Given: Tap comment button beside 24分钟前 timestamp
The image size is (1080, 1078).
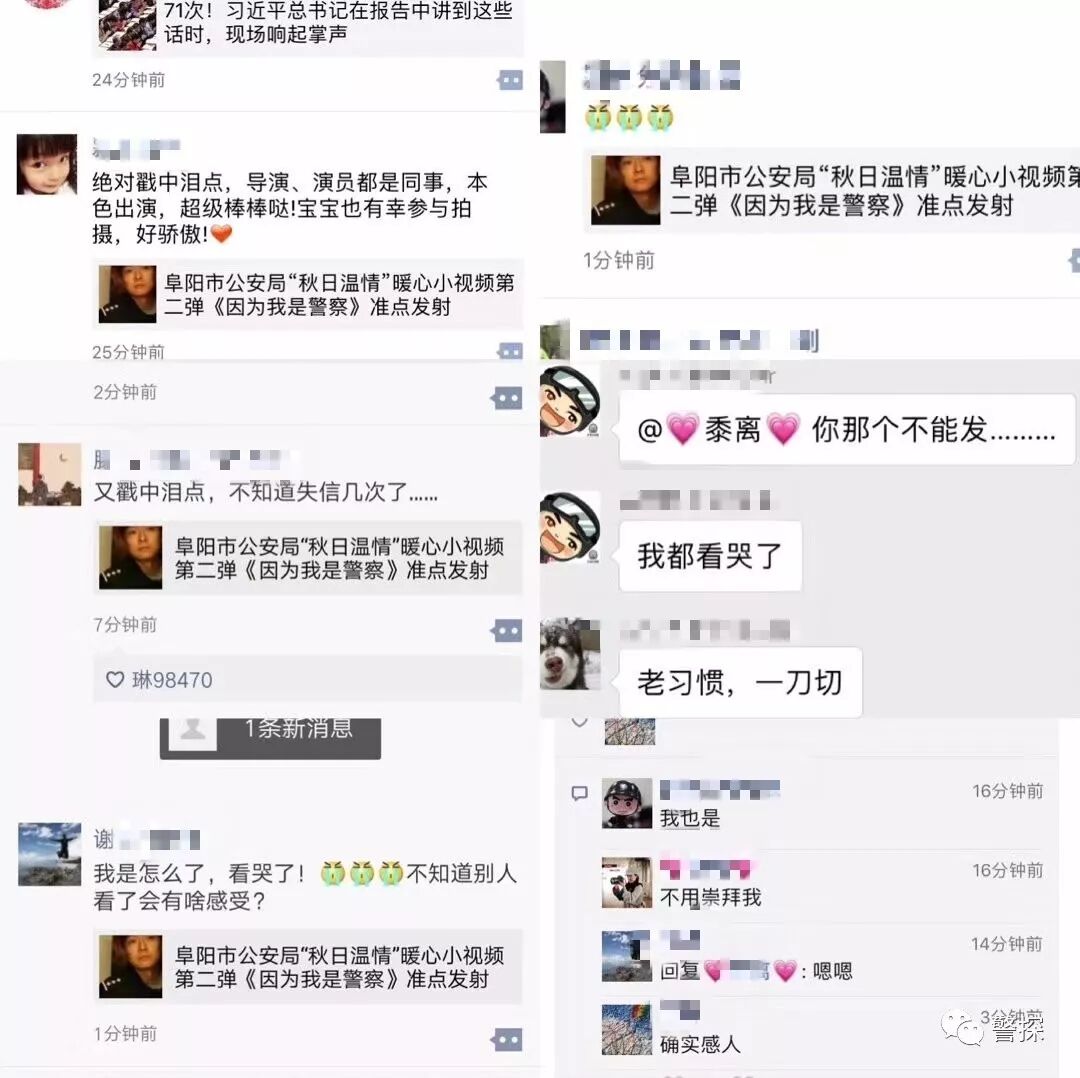Looking at the screenshot, I should pyautogui.click(x=510, y=80).
